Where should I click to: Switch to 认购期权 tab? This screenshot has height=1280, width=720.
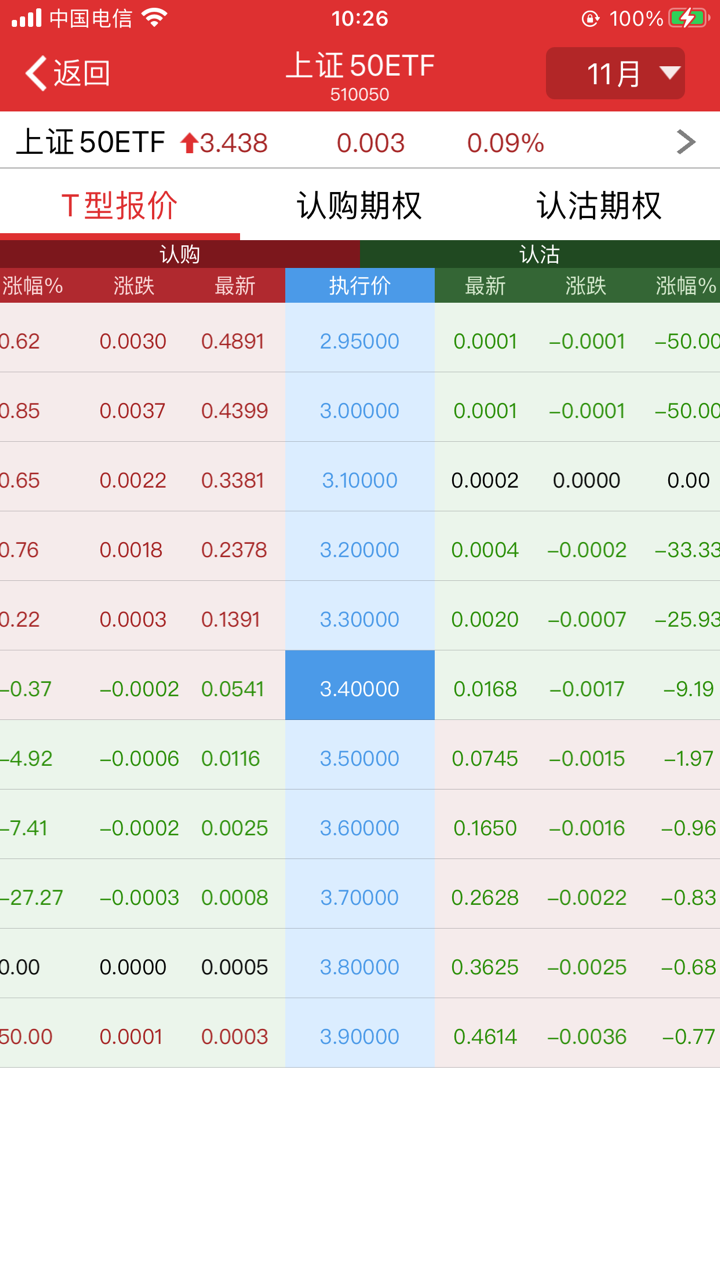pos(360,205)
